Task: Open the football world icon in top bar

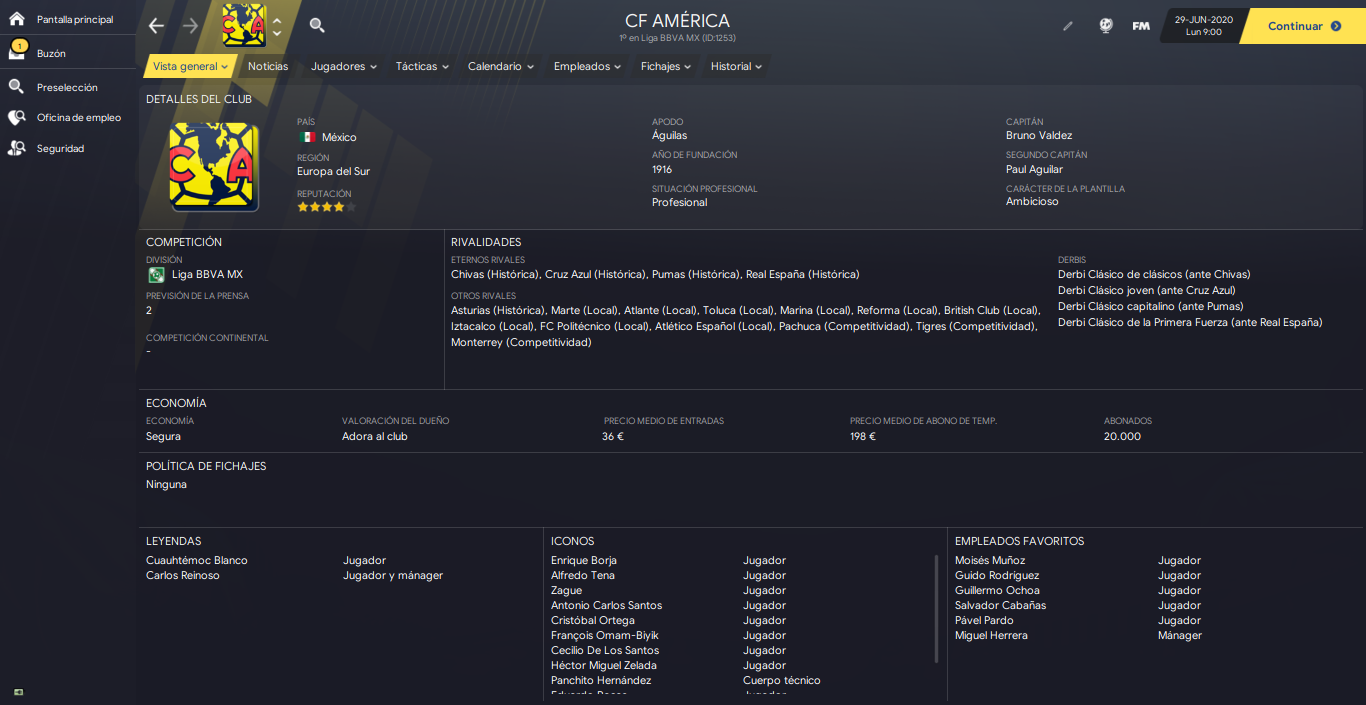Action: (x=1105, y=26)
